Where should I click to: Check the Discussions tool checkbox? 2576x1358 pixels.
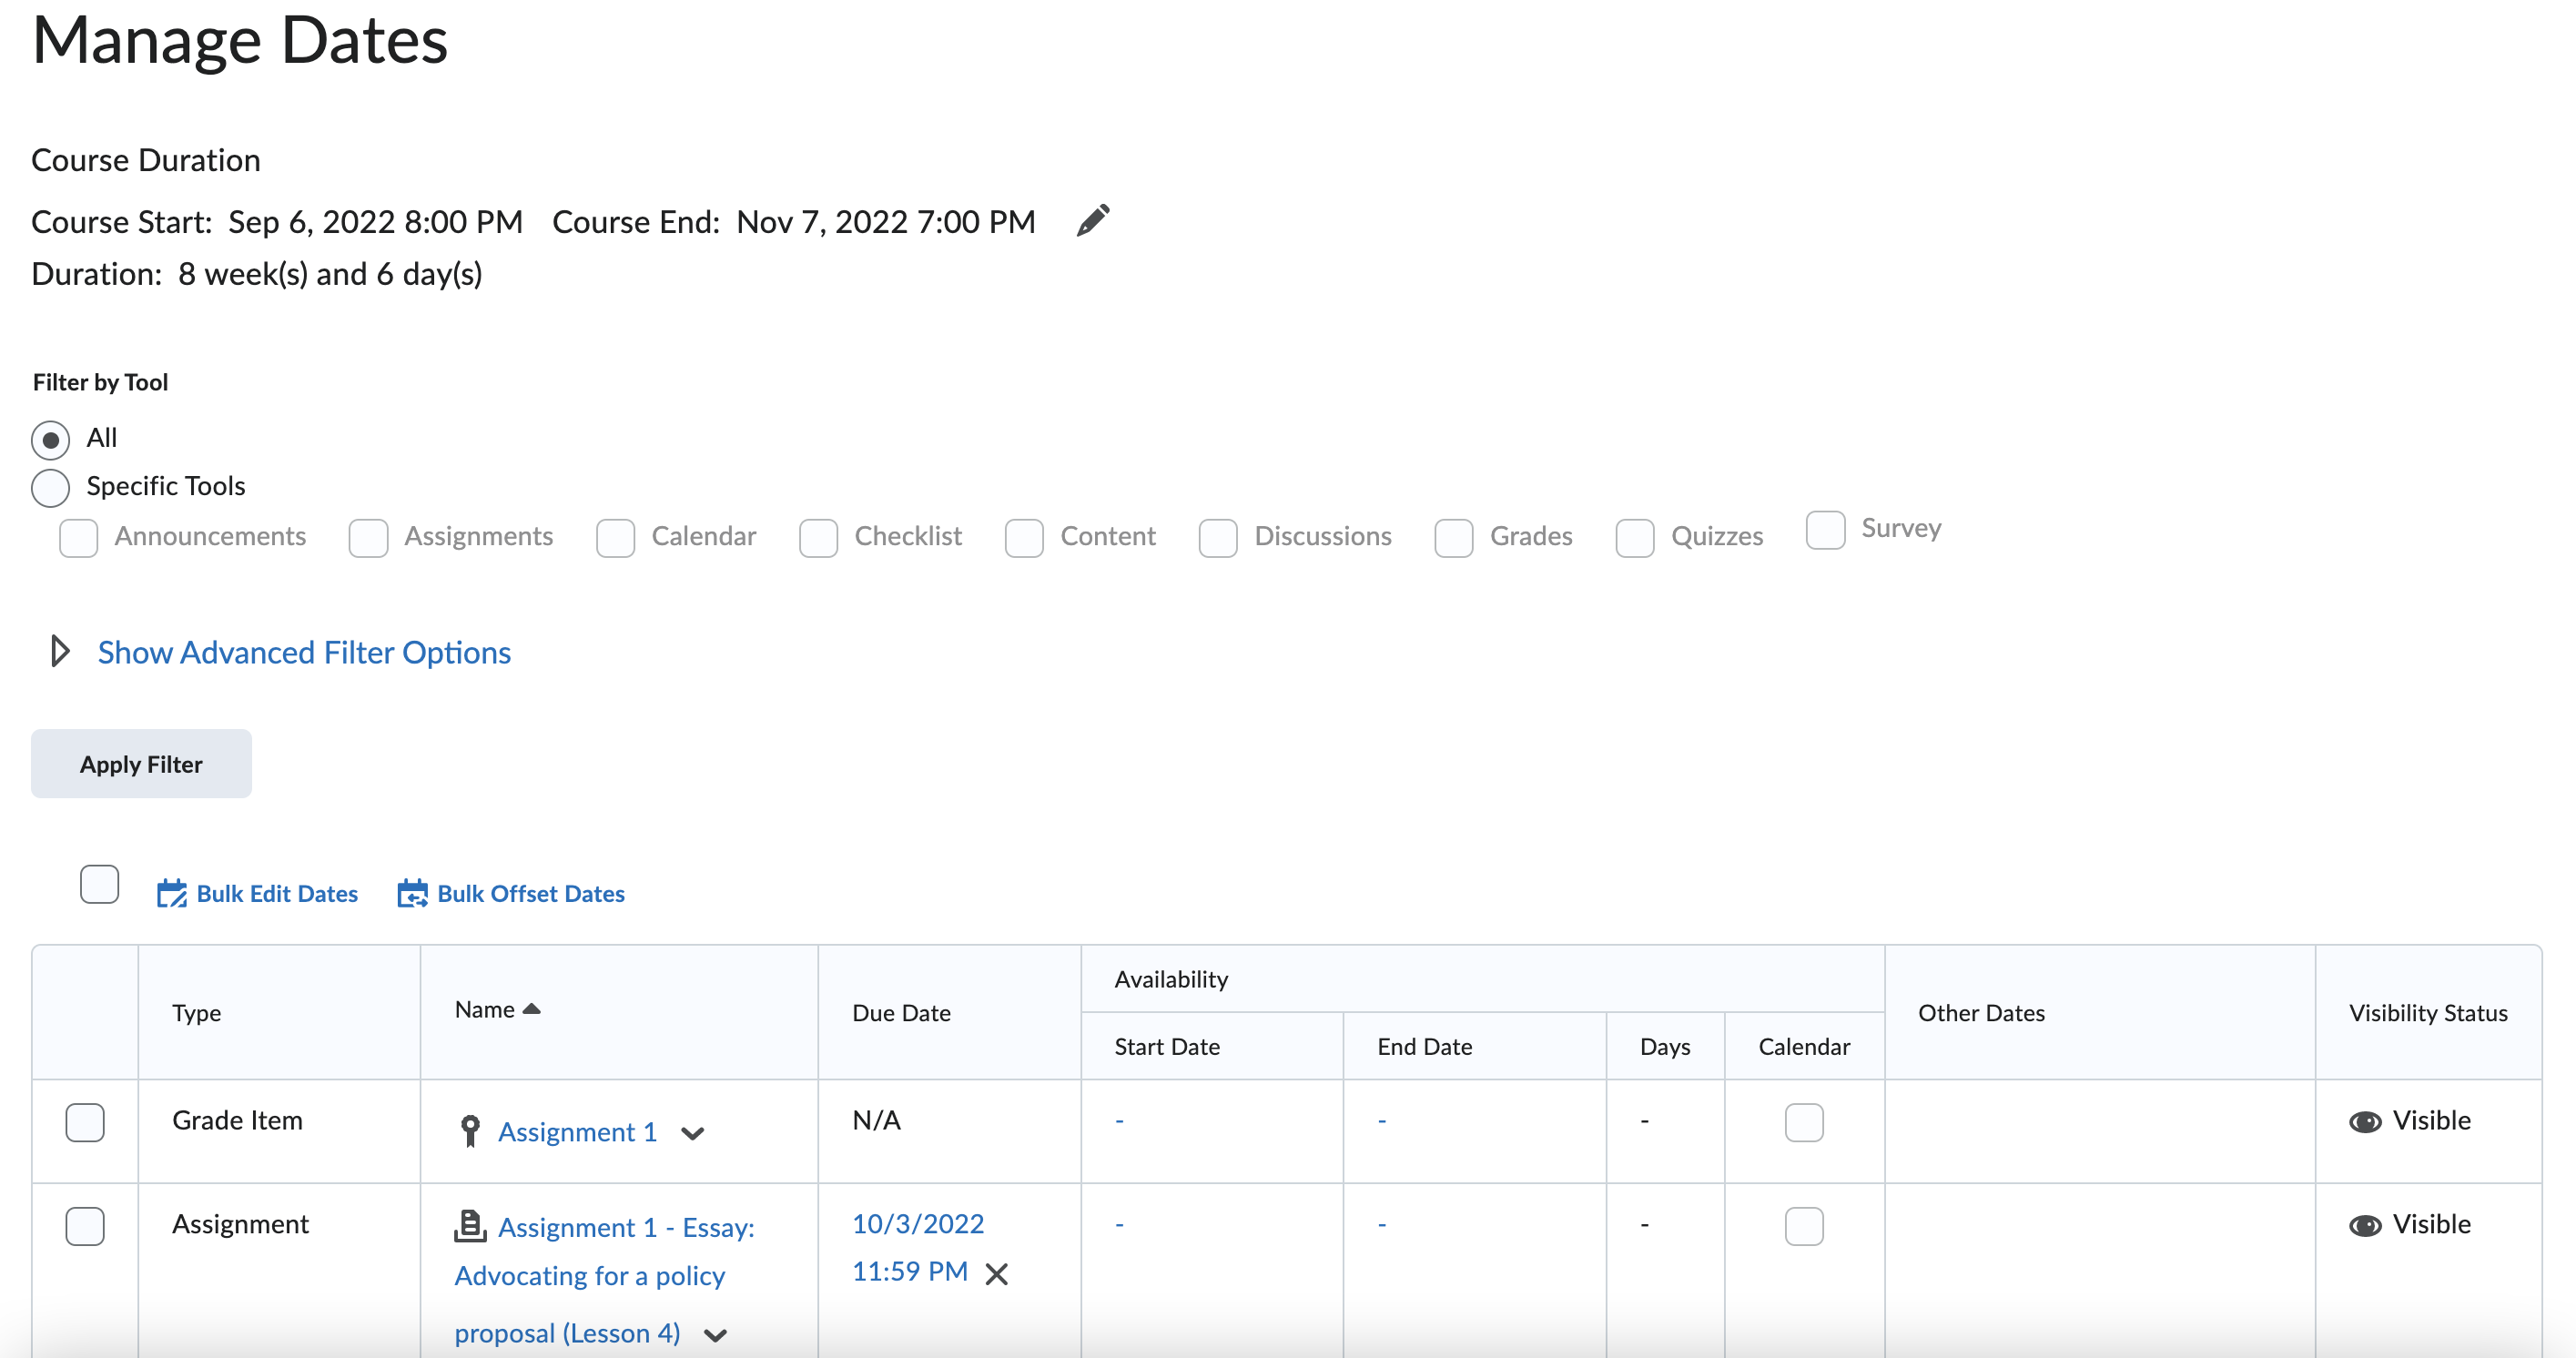[1218, 538]
